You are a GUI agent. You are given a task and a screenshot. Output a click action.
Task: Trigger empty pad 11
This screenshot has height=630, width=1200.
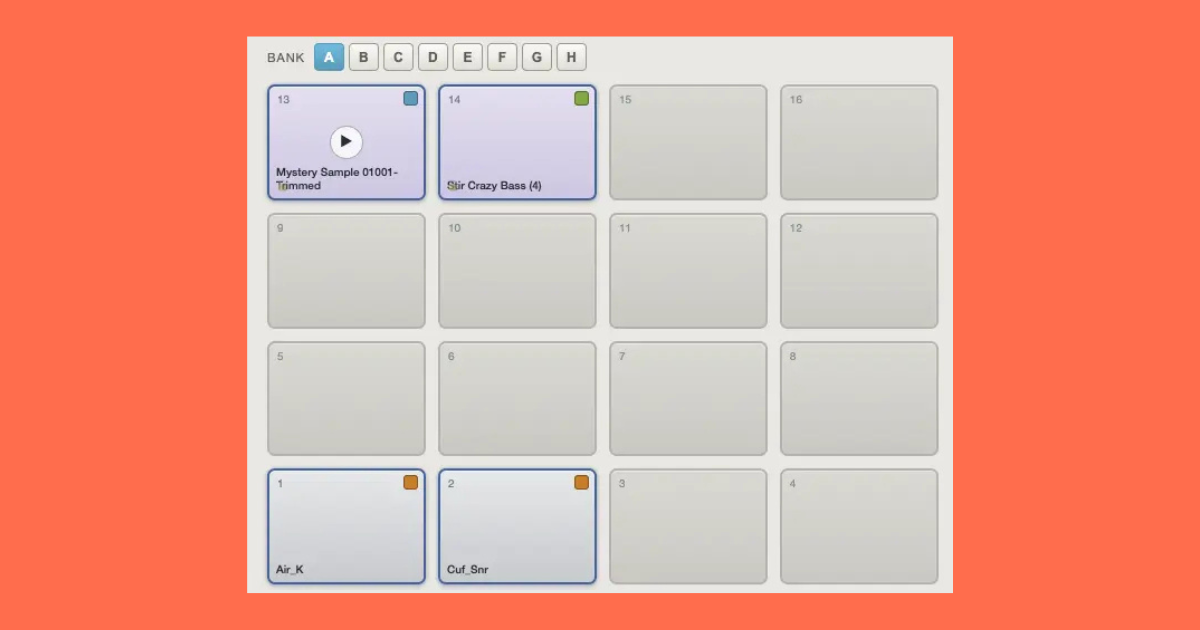pos(688,270)
